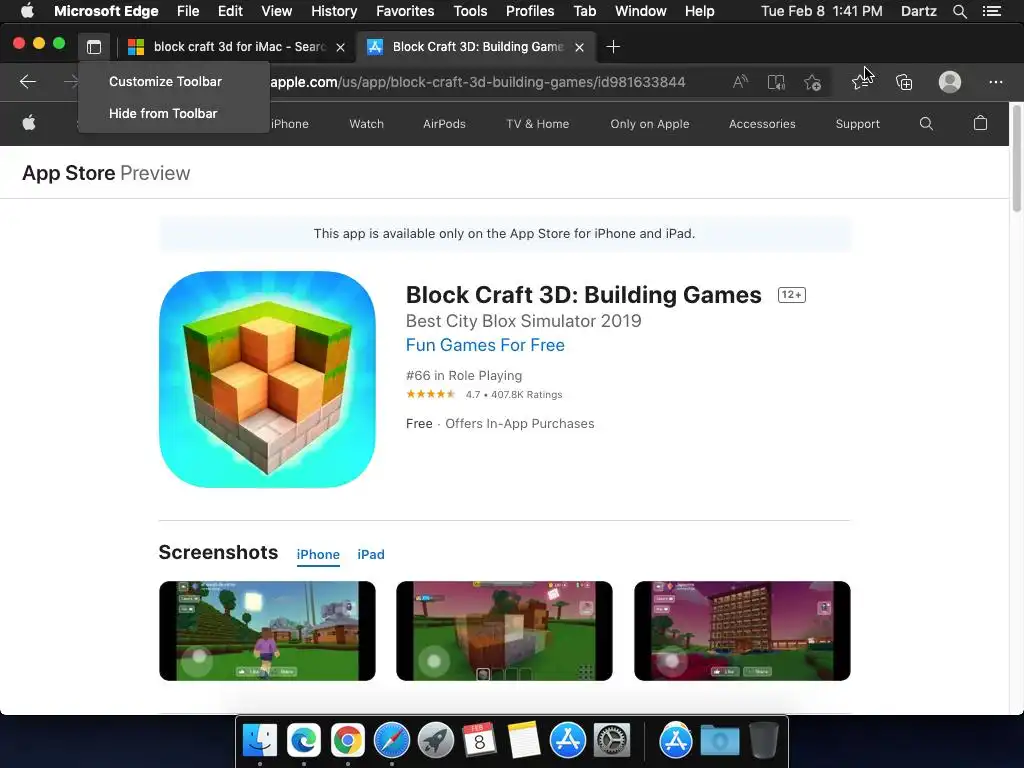Click the #66 in Role Playing text
This screenshot has width=1024, height=768.
click(464, 376)
